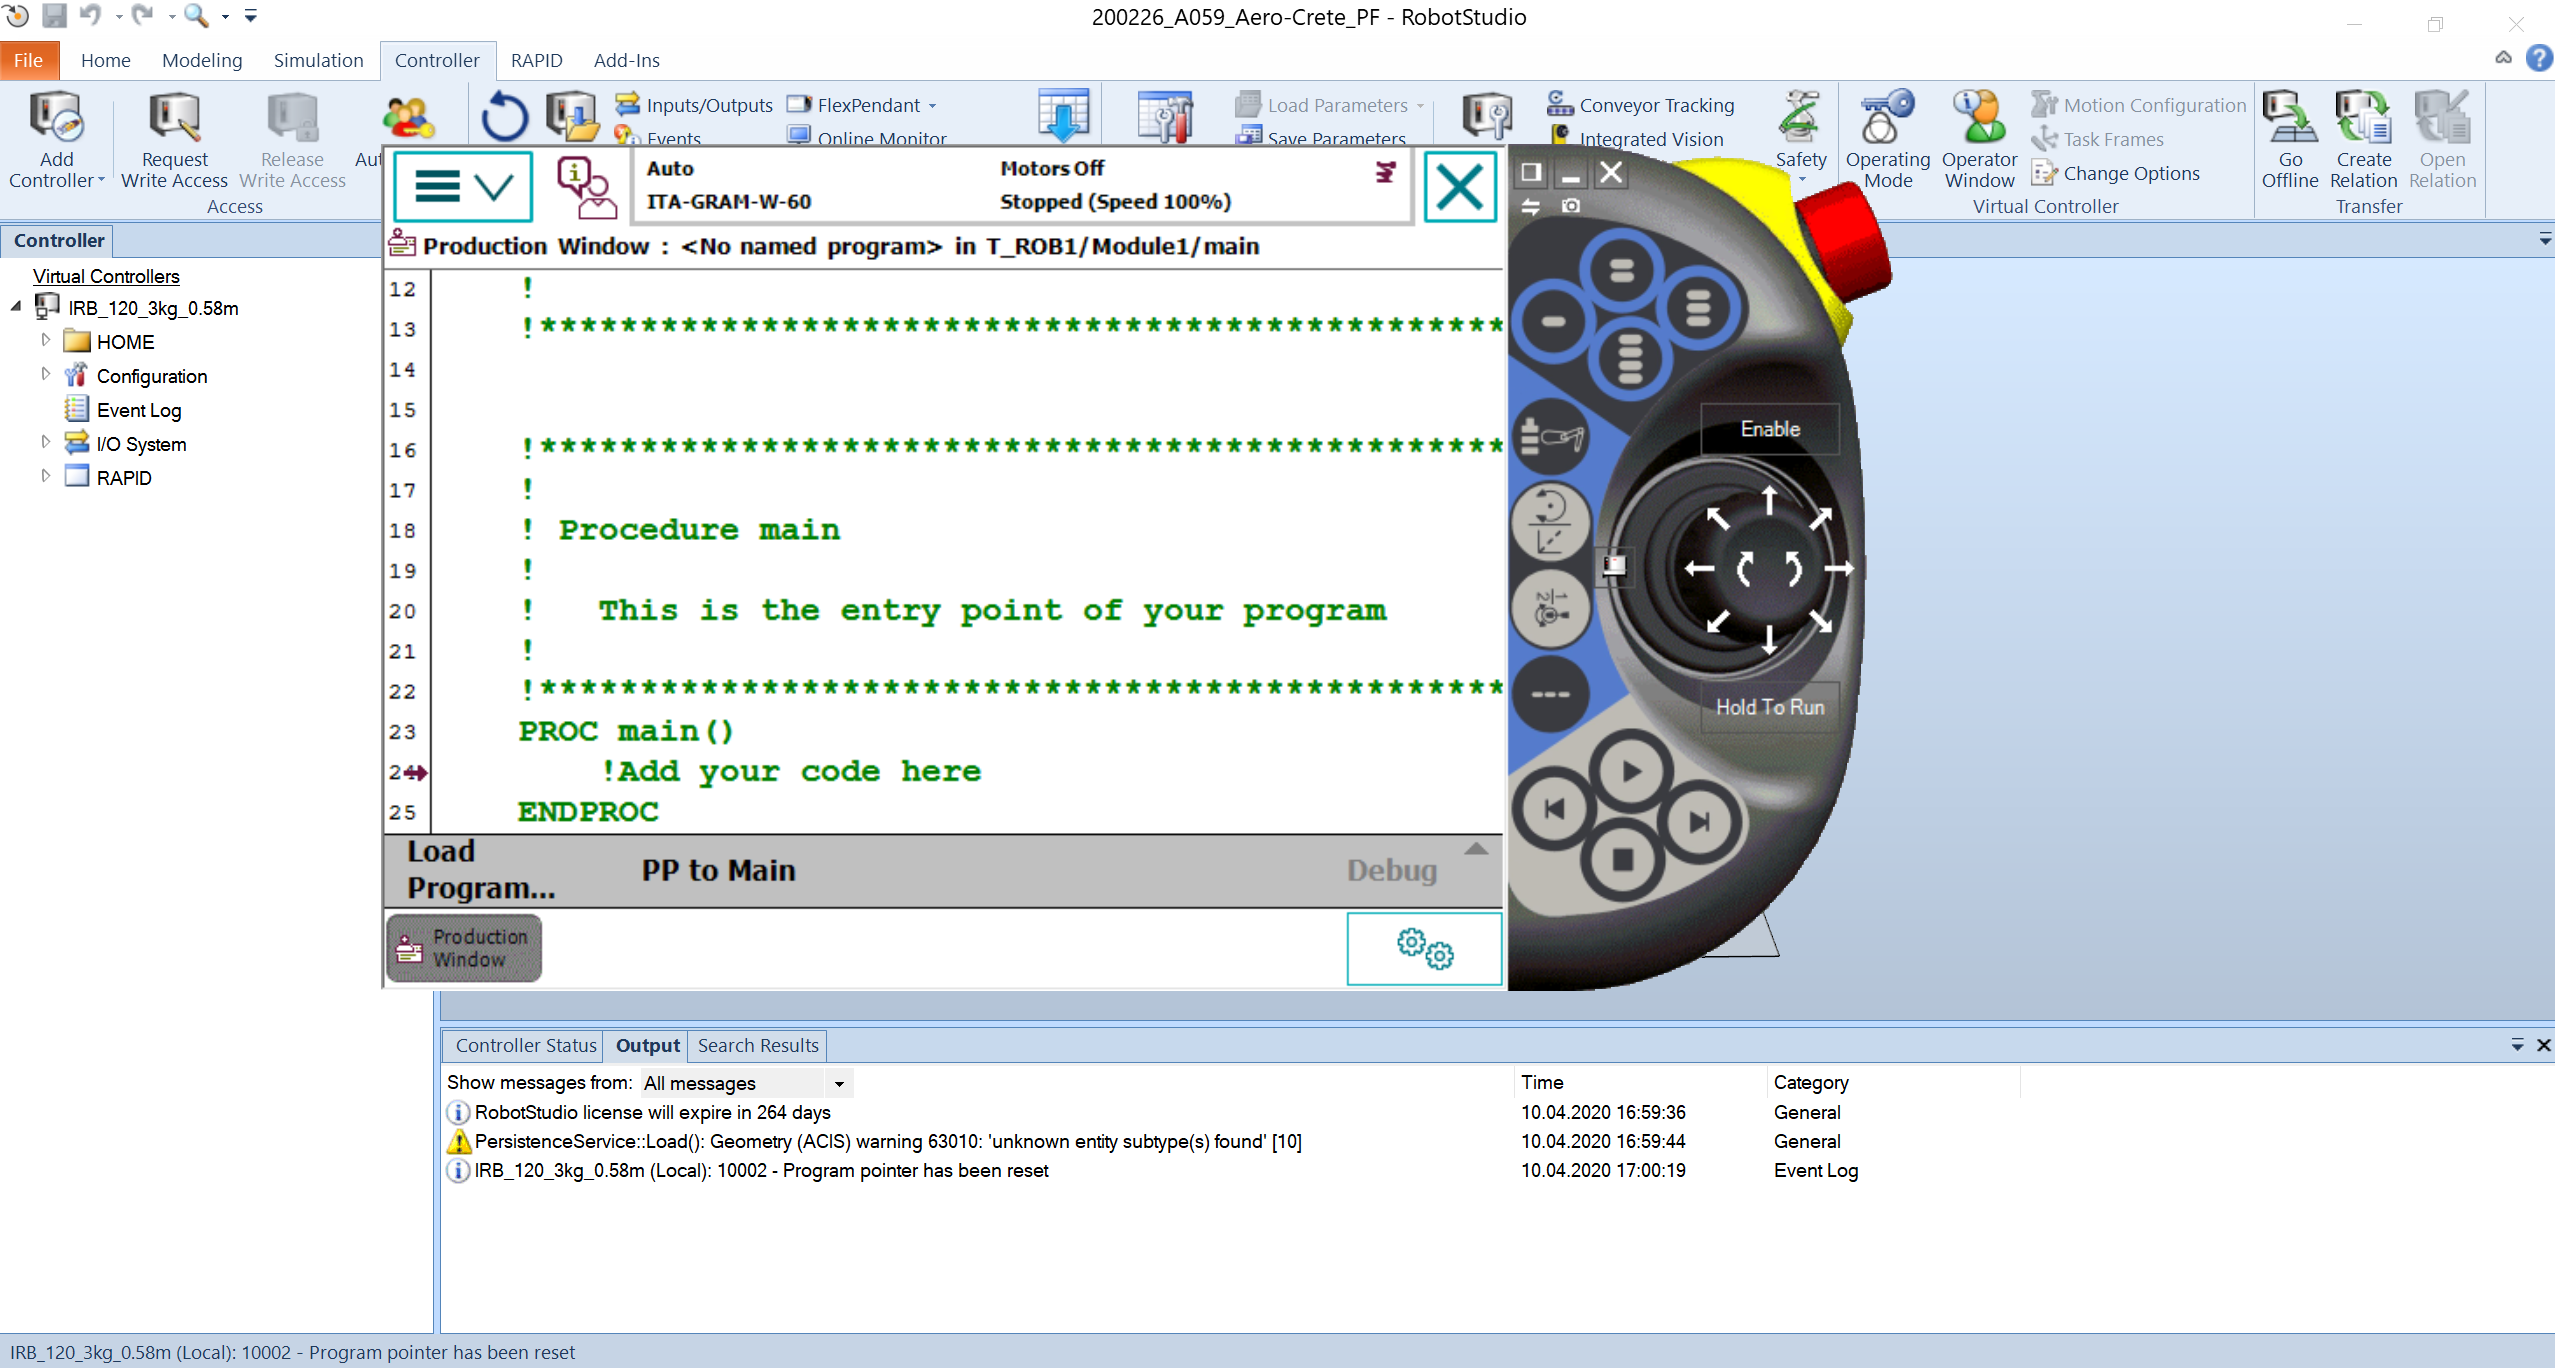Select Request Write Access
The width and height of the screenshot is (2555, 1368).
[173, 140]
